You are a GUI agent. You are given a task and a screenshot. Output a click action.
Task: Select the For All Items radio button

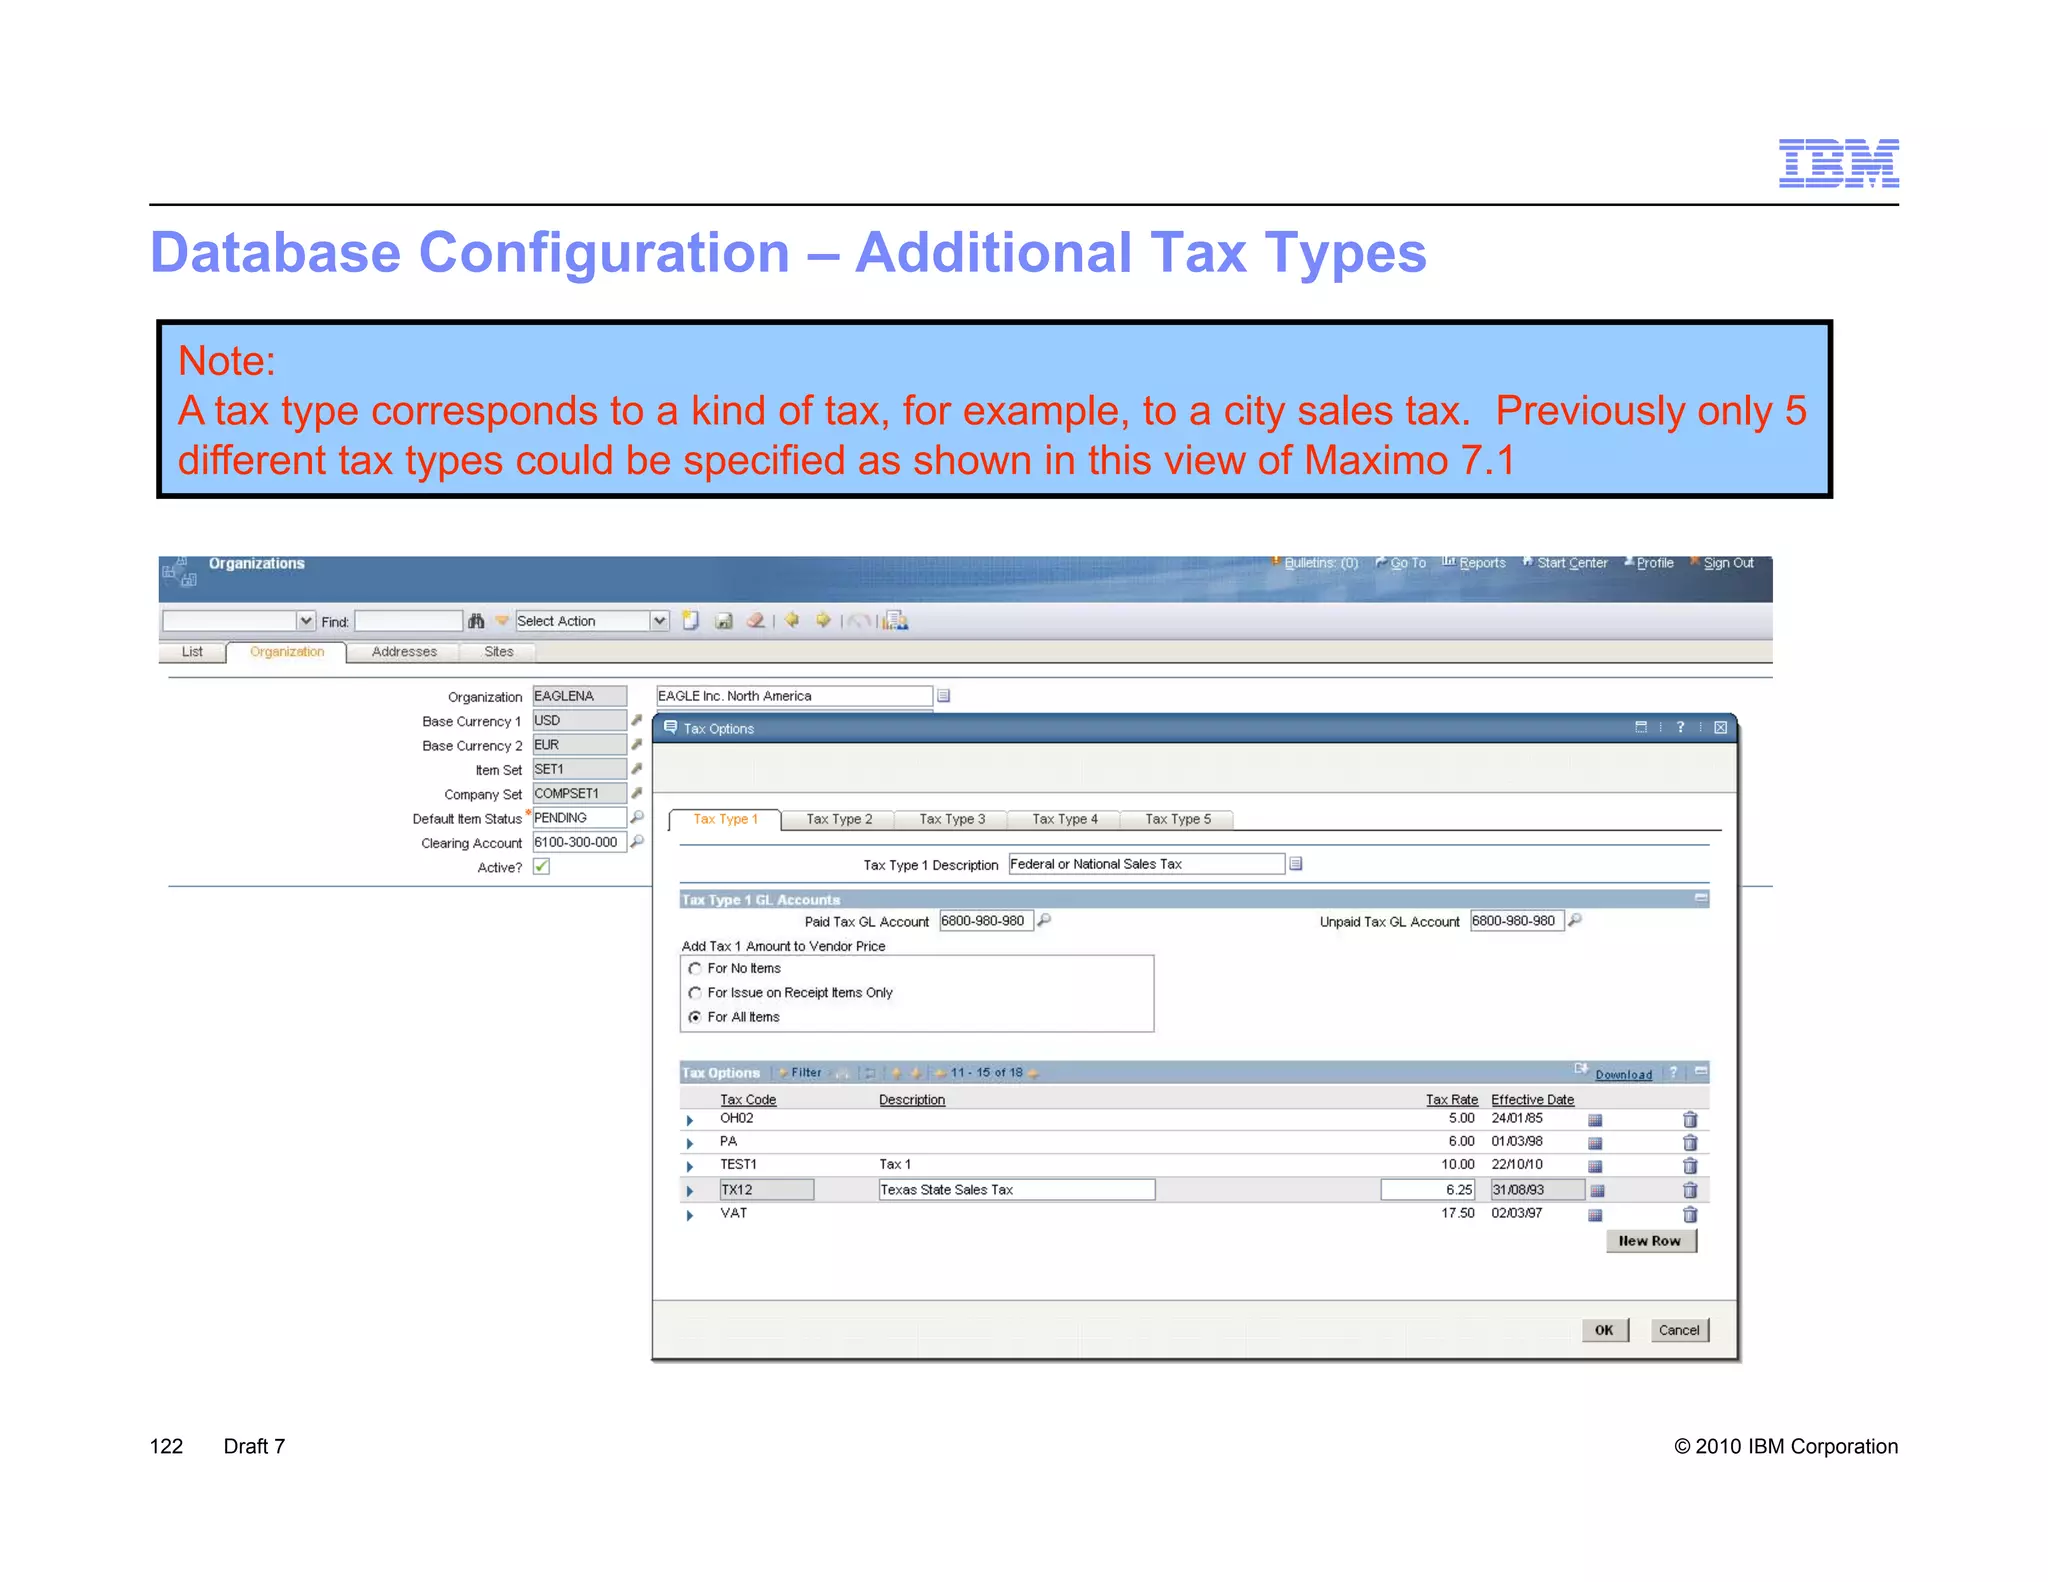click(695, 1017)
